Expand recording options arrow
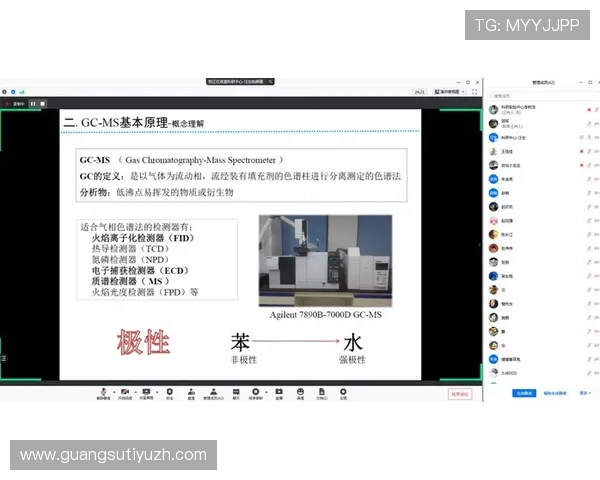Screen dimensions: 600x480 [x=266, y=392]
